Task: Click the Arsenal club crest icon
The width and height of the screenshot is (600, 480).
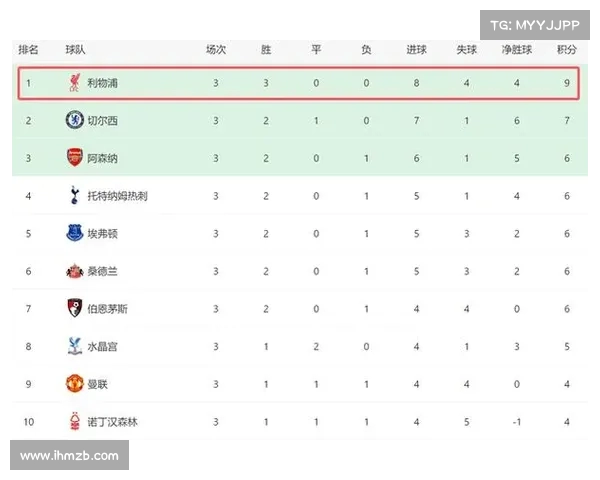Action: click(x=75, y=158)
